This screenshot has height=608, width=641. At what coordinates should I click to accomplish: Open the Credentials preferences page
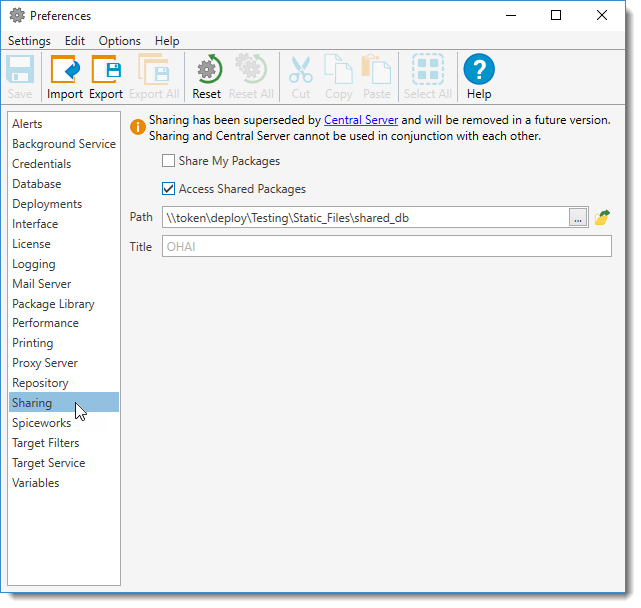click(x=42, y=164)
